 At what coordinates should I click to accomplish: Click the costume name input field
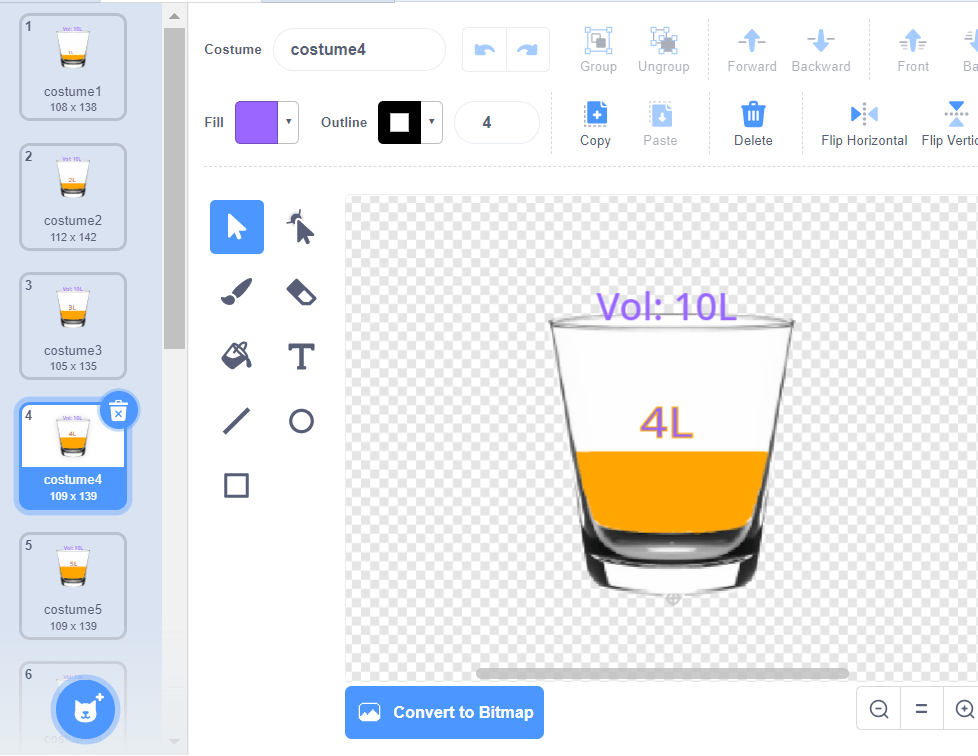pyautogui.click(x=359, y=50)
